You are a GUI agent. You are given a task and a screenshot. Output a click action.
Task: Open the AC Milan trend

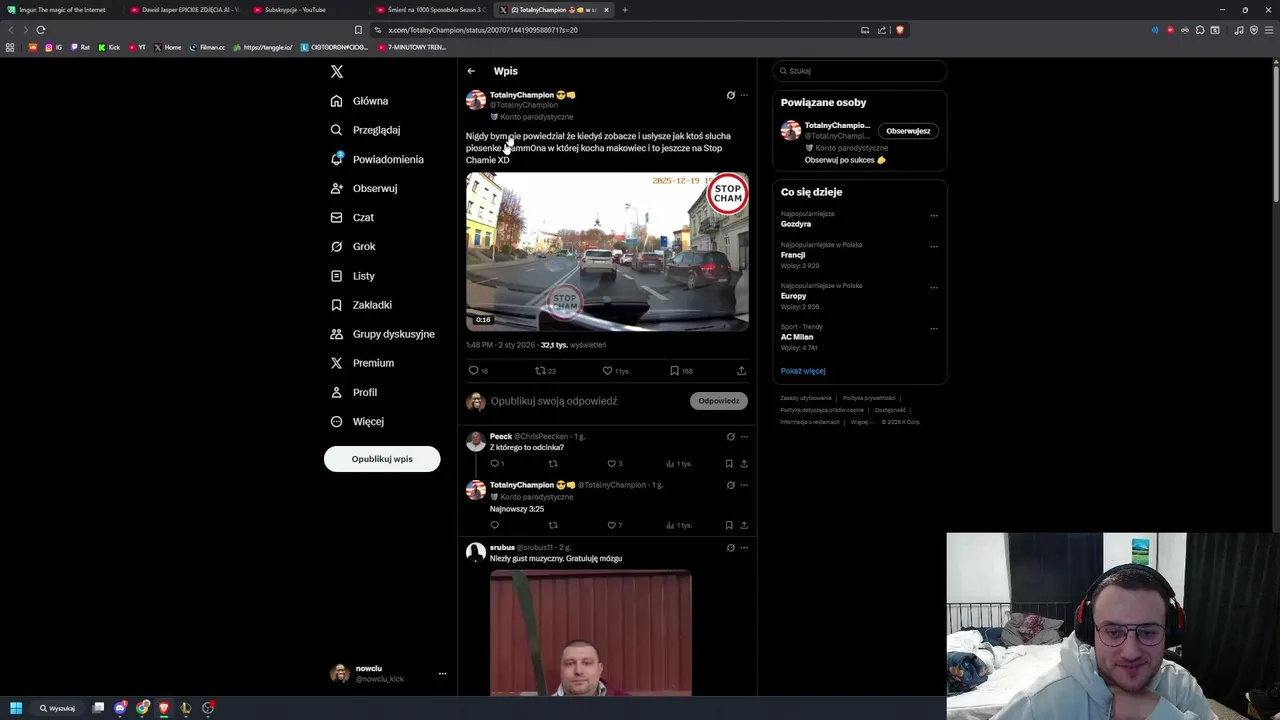pos(797,337)
